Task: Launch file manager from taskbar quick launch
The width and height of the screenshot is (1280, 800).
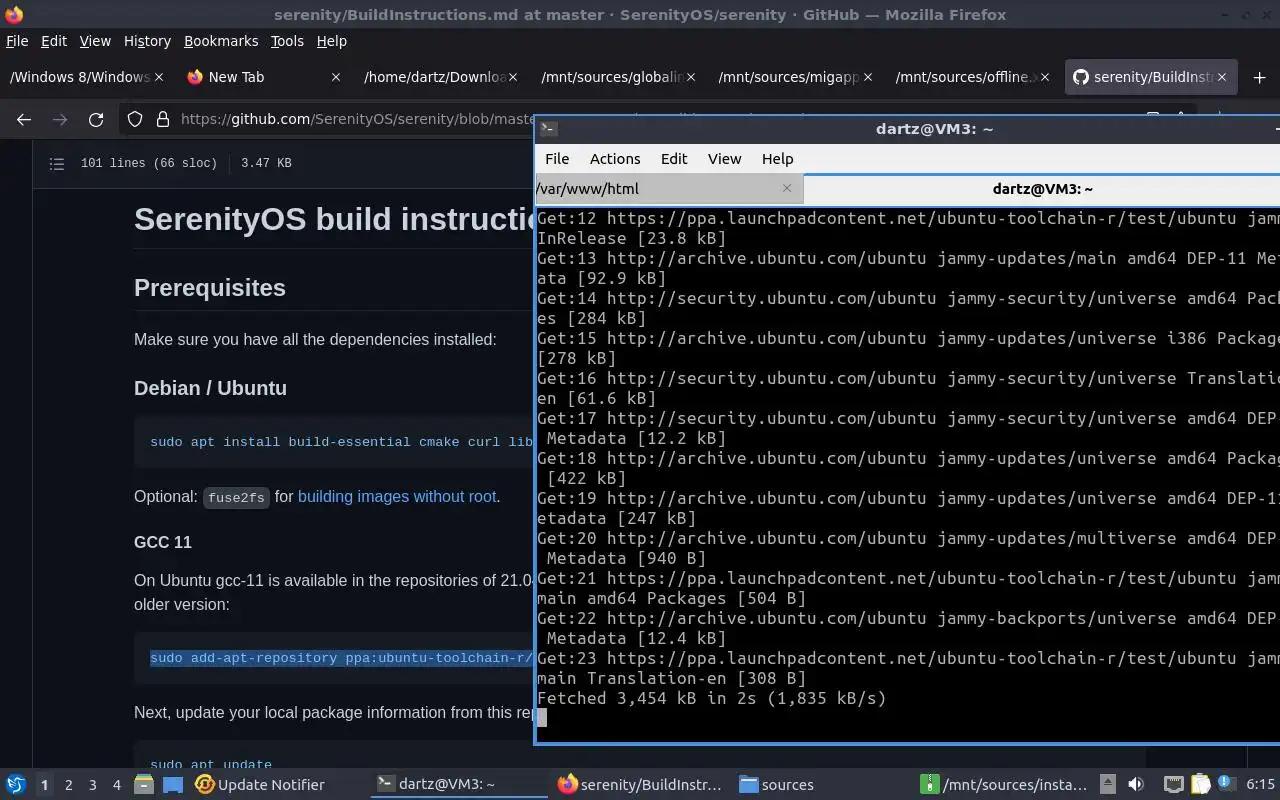Action: pos(144,784)
